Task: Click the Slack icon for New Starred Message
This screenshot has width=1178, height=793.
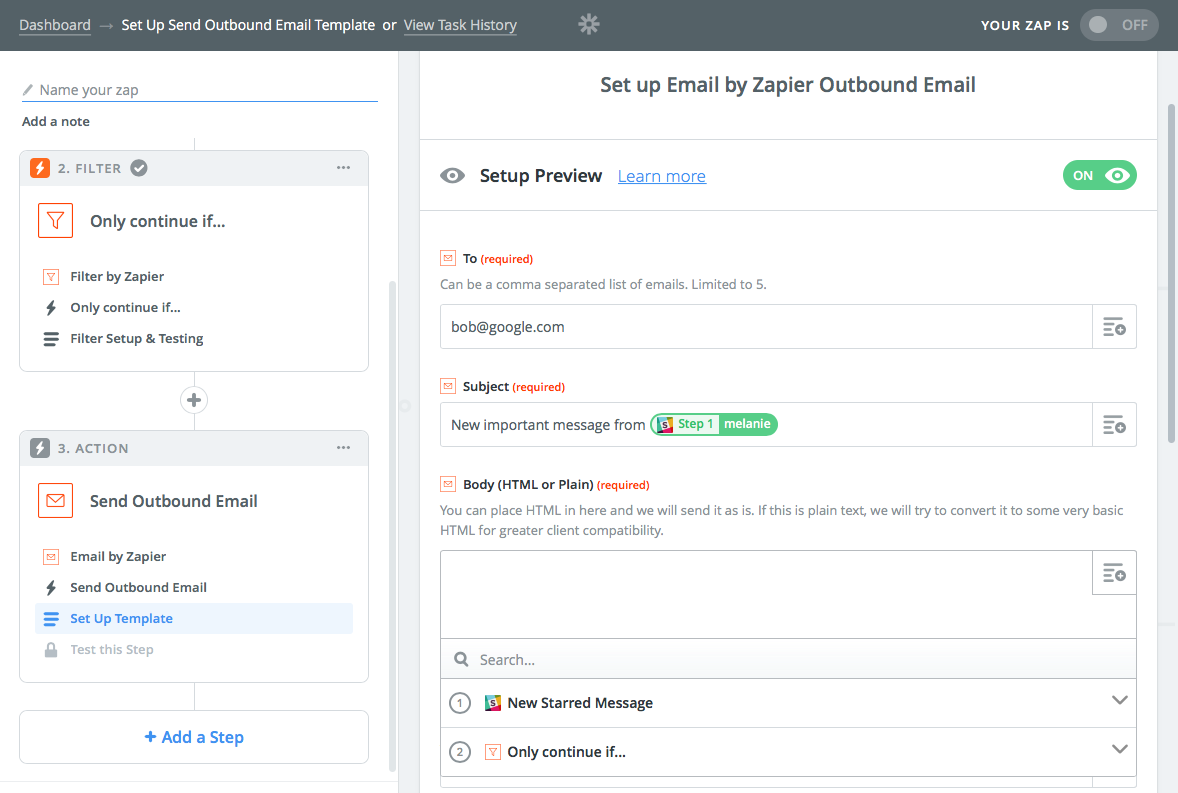Action: [493, 703]
